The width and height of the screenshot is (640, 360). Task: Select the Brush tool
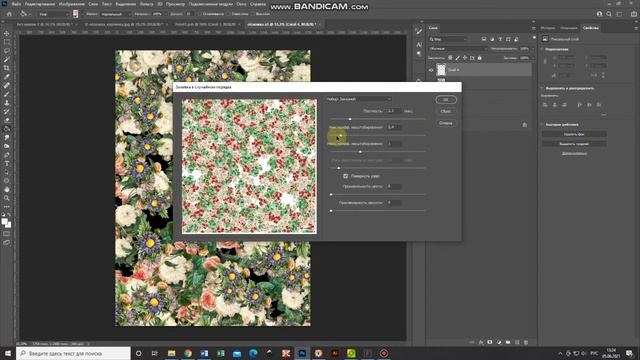(x=7, y=94)
